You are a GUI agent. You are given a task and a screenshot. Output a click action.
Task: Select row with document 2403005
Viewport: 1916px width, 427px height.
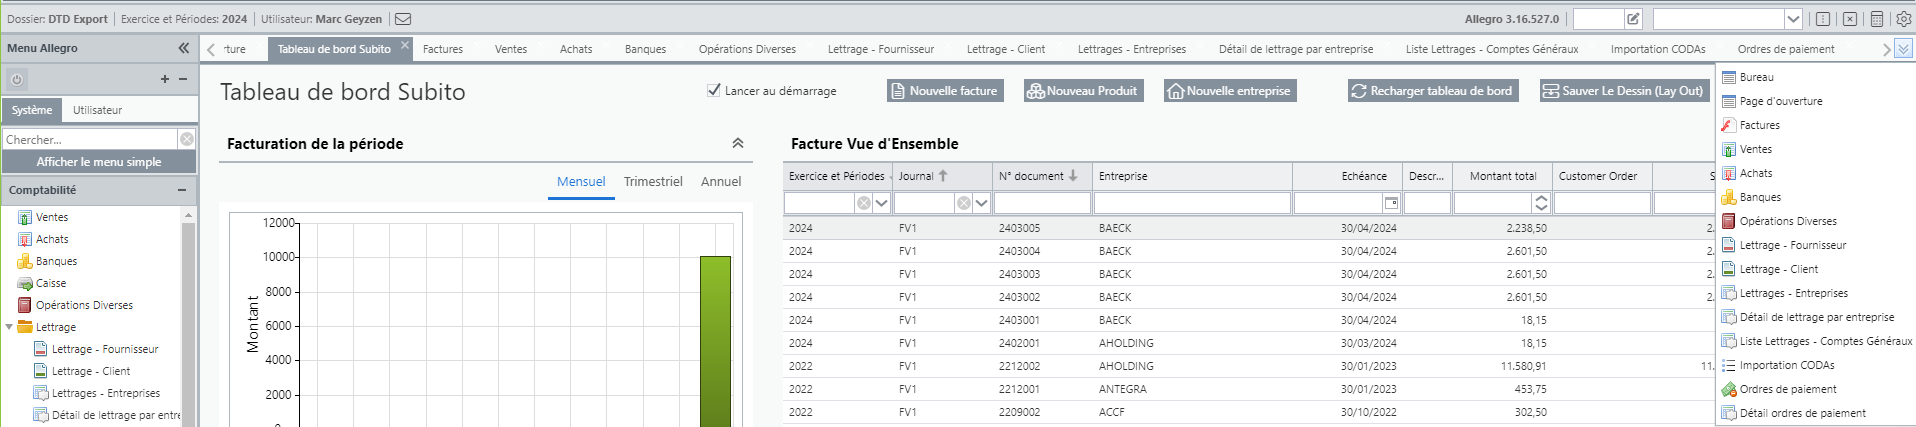(1248, 228)
